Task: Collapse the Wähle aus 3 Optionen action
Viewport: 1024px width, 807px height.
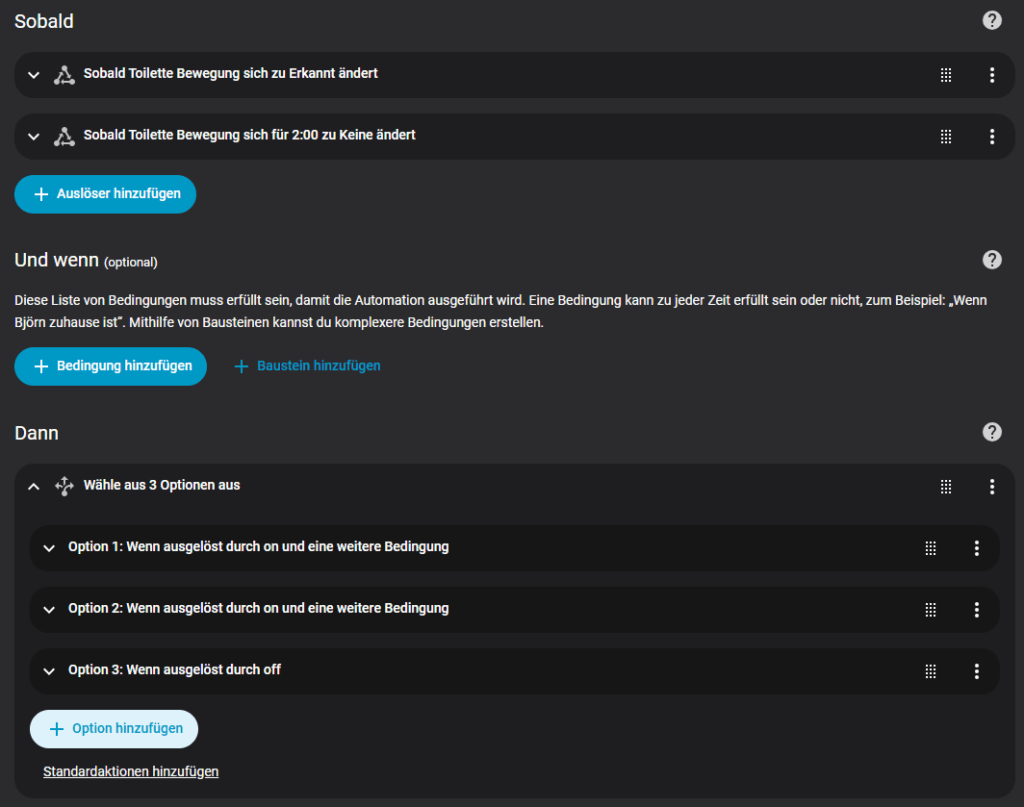Action: coord(33,486)
